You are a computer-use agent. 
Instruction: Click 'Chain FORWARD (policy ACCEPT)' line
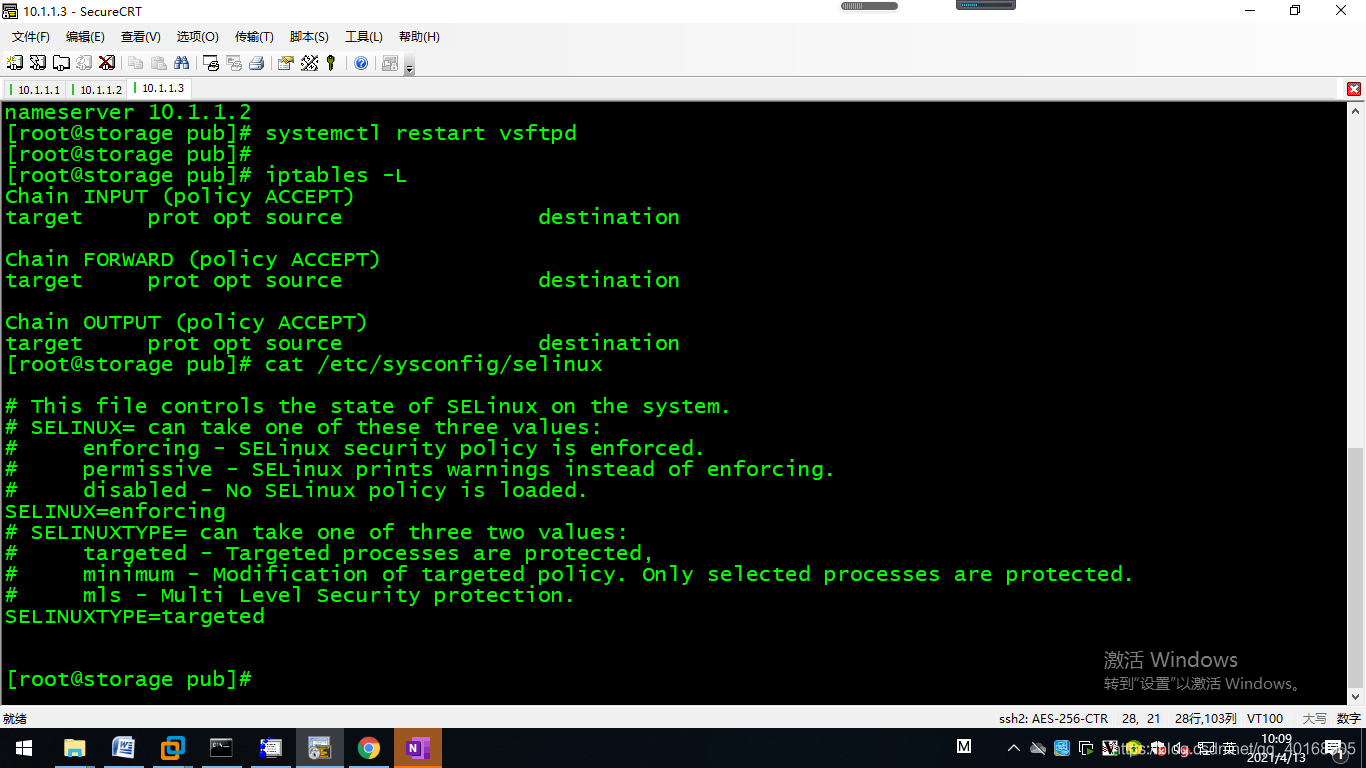tap(193, 259)
